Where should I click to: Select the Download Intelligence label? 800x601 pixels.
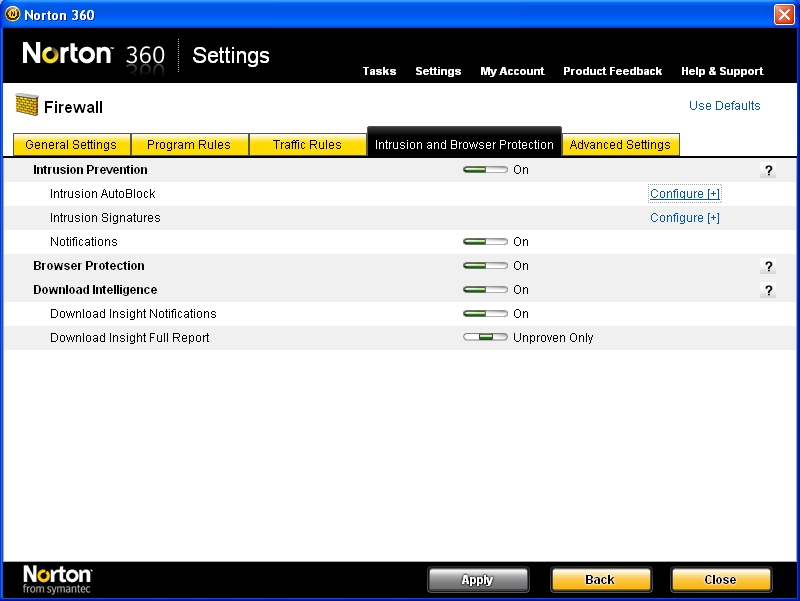95,290
